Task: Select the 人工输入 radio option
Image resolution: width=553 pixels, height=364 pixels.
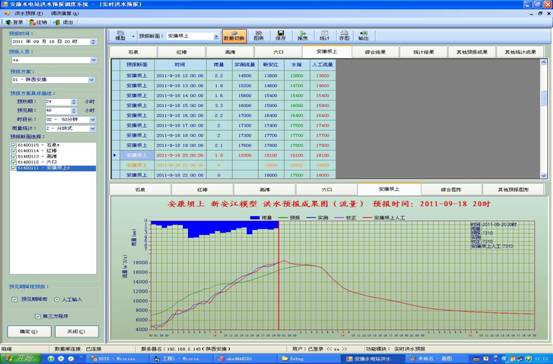Action: (57, 299)
